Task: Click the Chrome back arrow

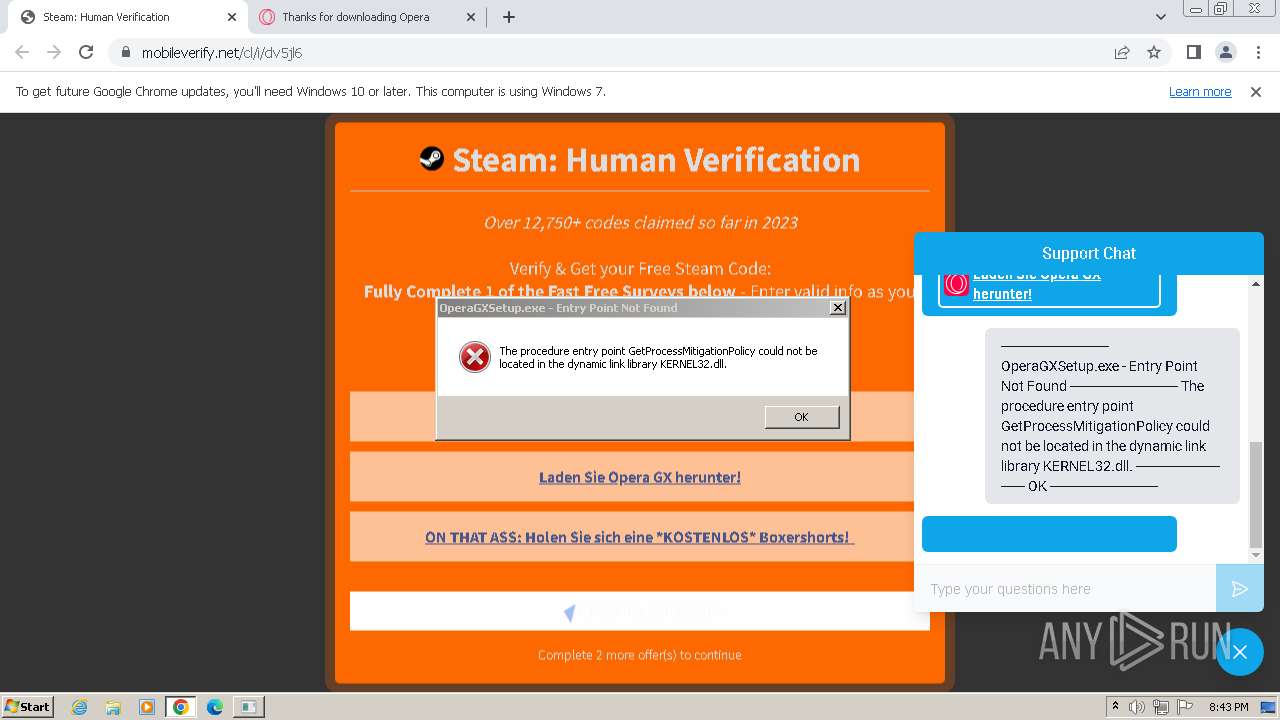Action: [x=22, y=52]
